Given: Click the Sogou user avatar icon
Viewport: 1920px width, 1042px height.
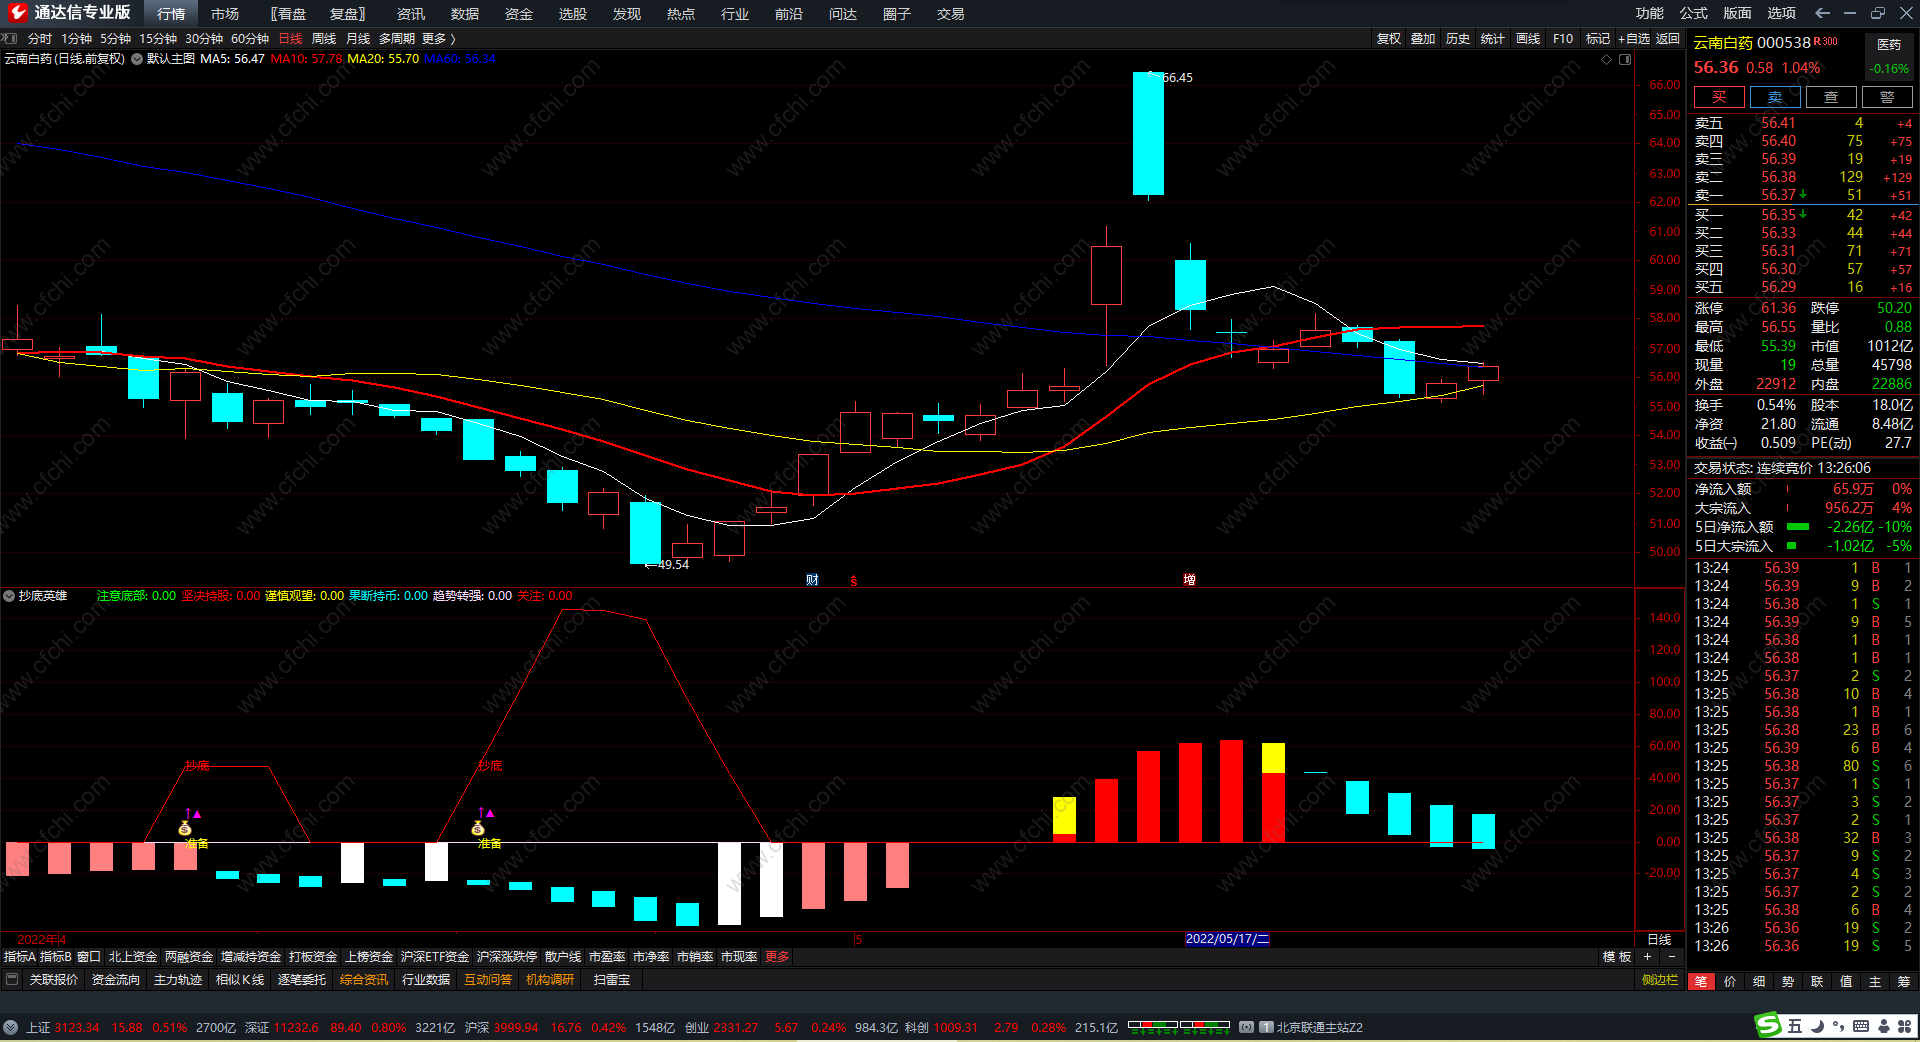Looking at the screenshot, I should [1883, 1026].
